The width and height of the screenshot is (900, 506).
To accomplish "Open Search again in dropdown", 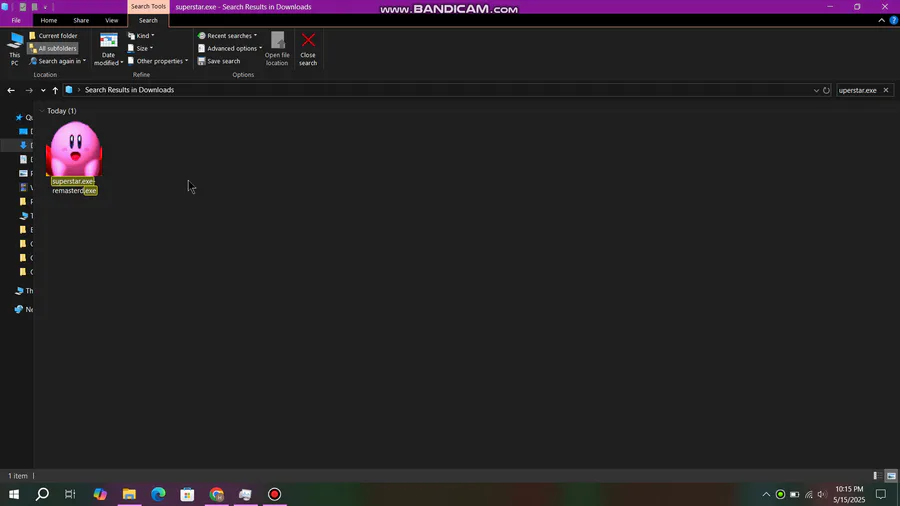I will (58, 61).
